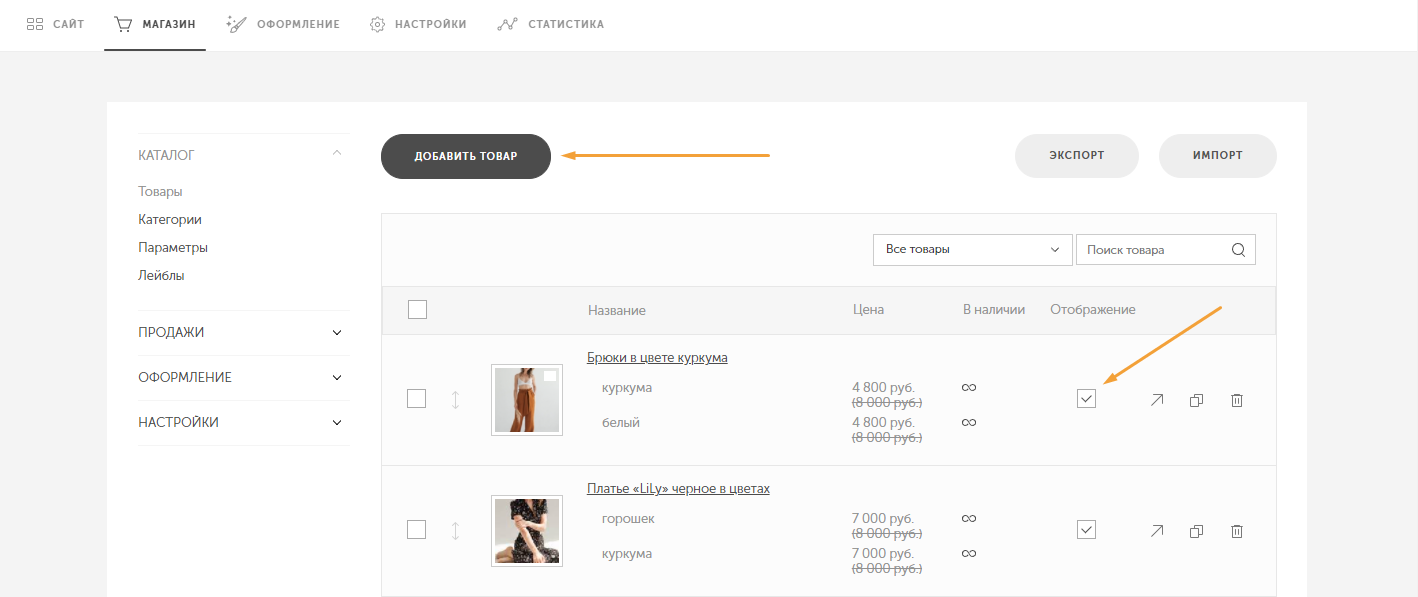Open Платье «LiLy» via arrow icon

(1157, 531)
